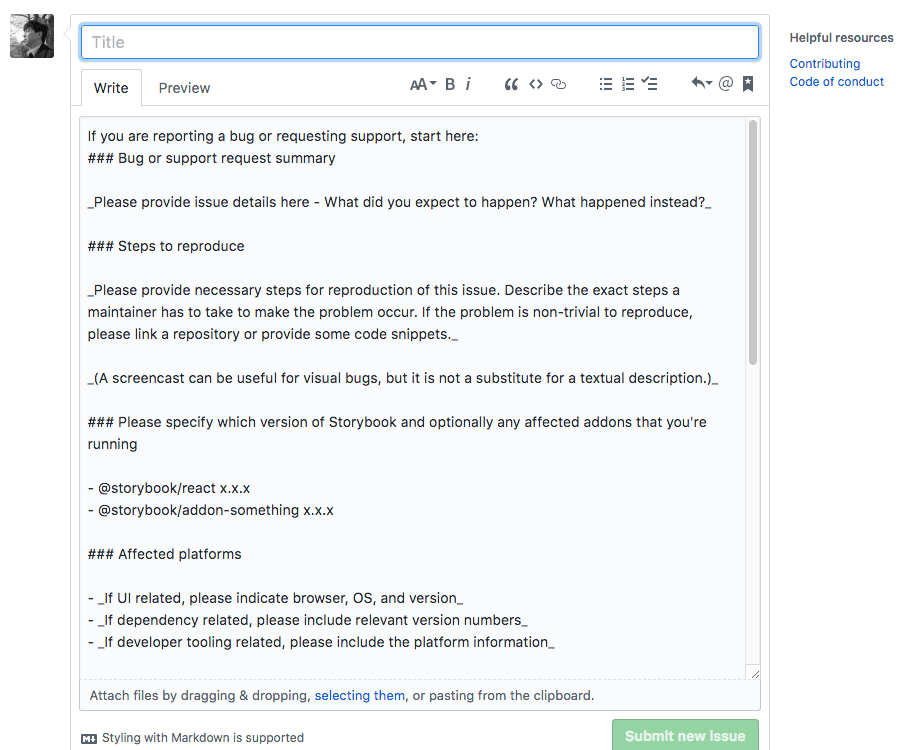Toggle bold text formatting
Image resolution: width=907 pixels, height=750 pixels.
[450, 85]
